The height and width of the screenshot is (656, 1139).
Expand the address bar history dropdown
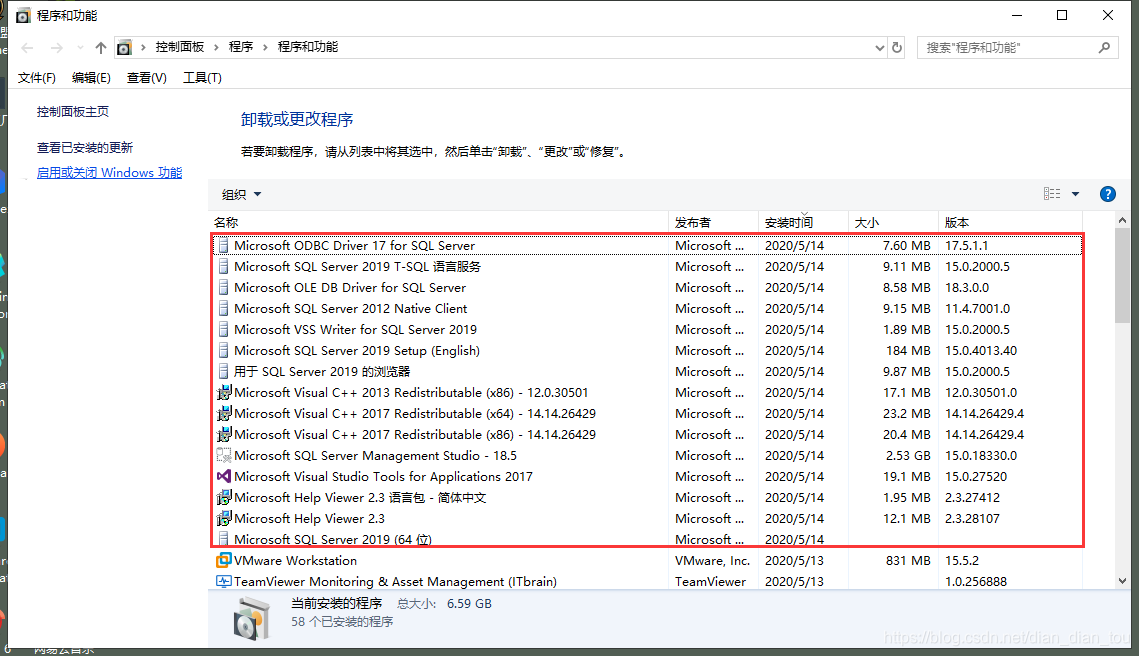(879, 48)
